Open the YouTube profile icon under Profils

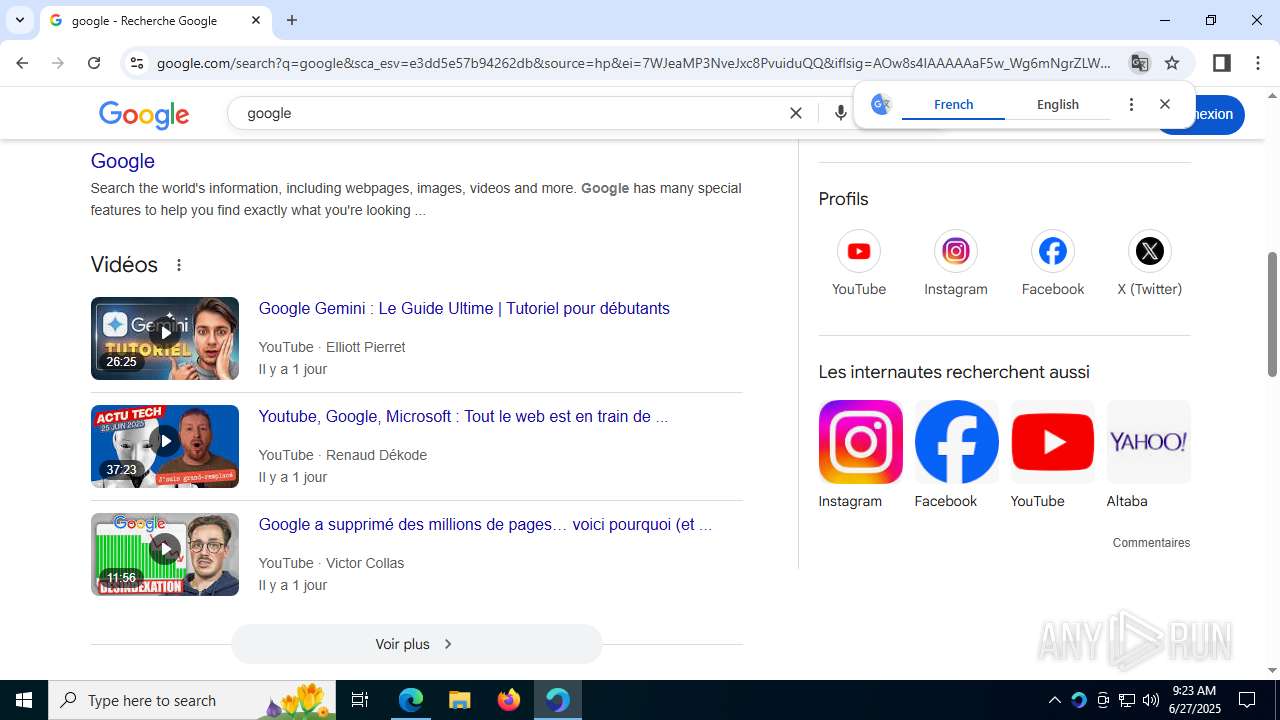[x=858, y=251]
